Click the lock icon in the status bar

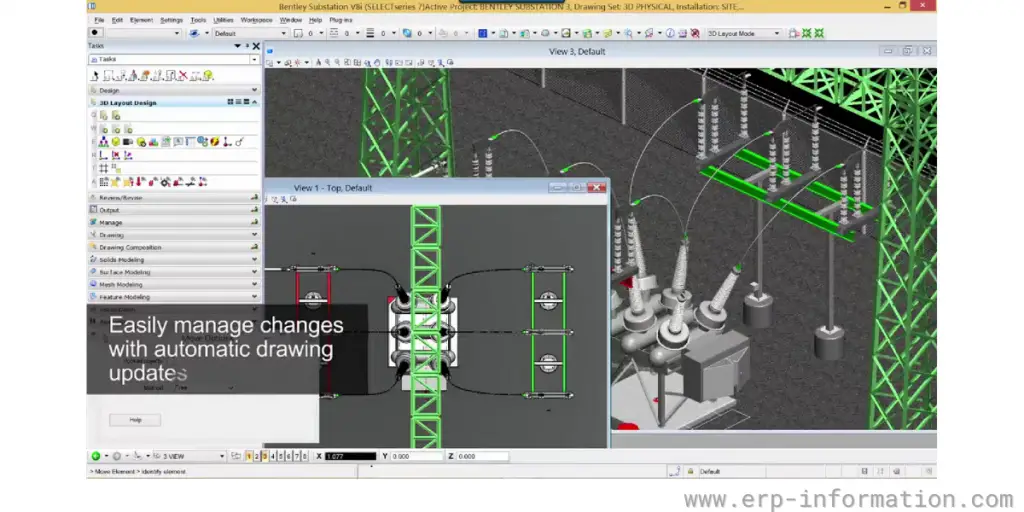pyautogui.click(x=690, y=471)
